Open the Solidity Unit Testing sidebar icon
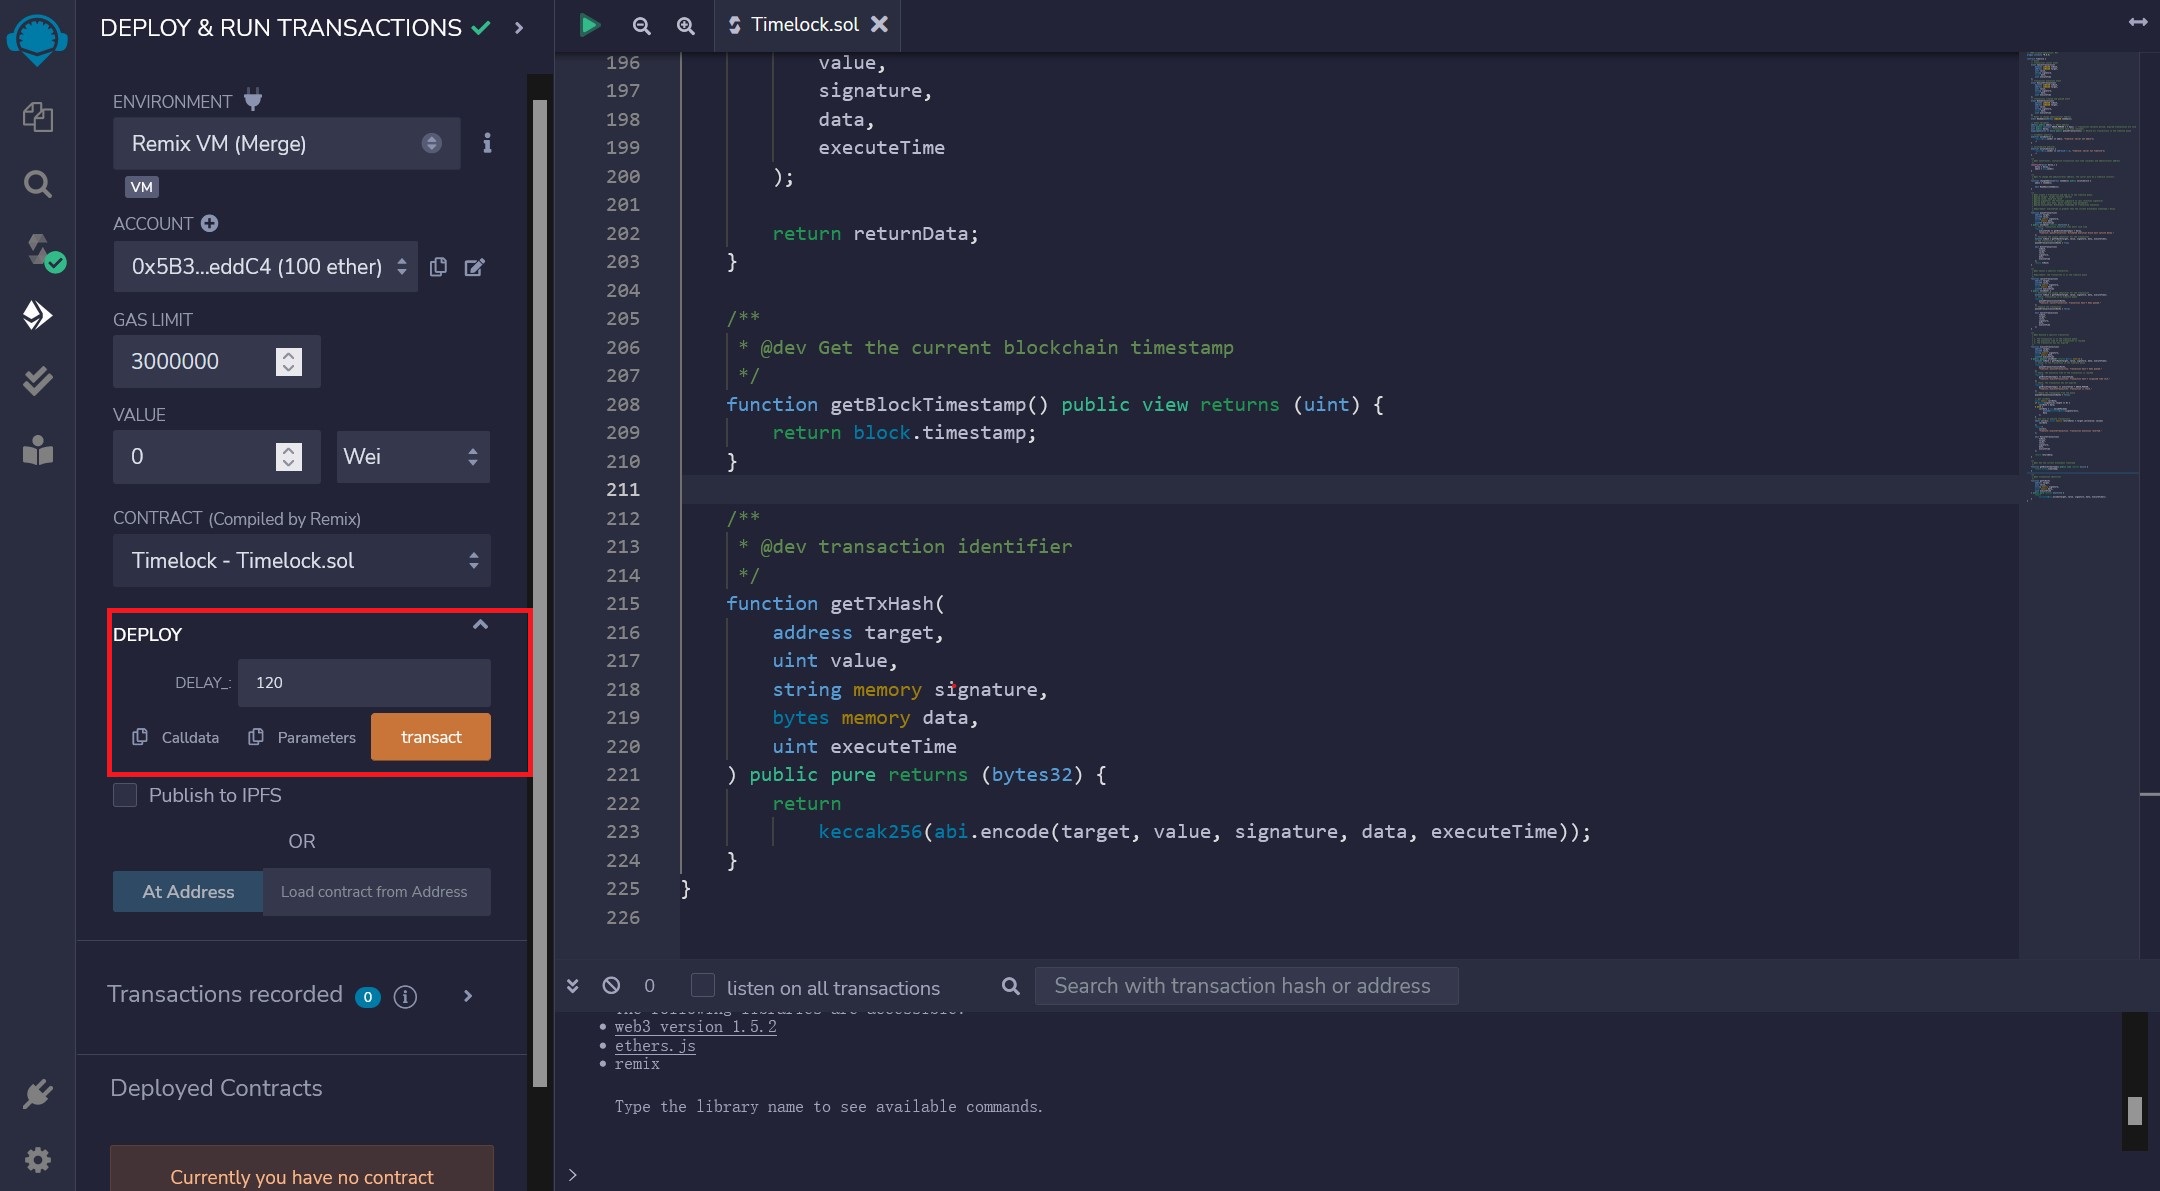The image size is (2160, 1191). [x=38, y=381]
